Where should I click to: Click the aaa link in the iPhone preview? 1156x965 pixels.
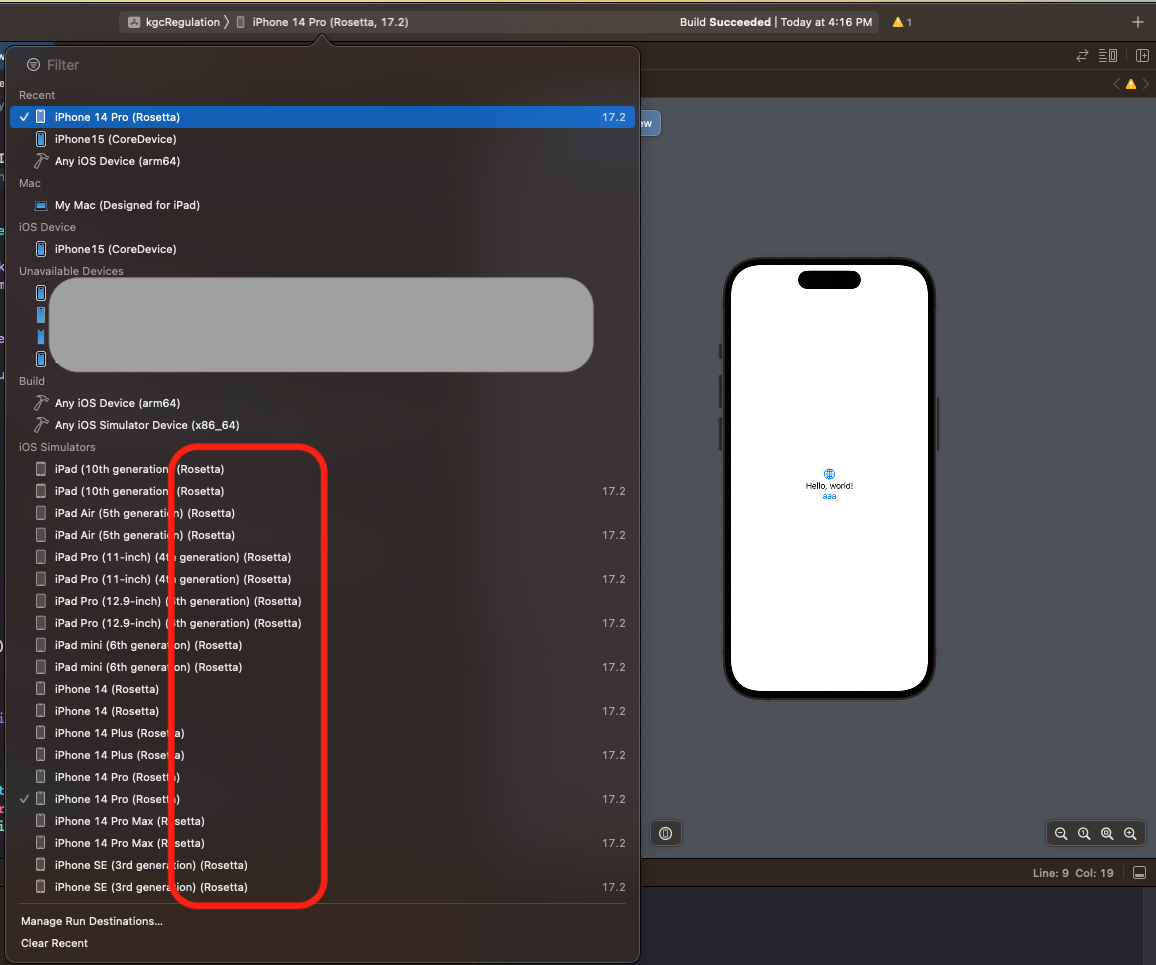[x=829, y=496]
